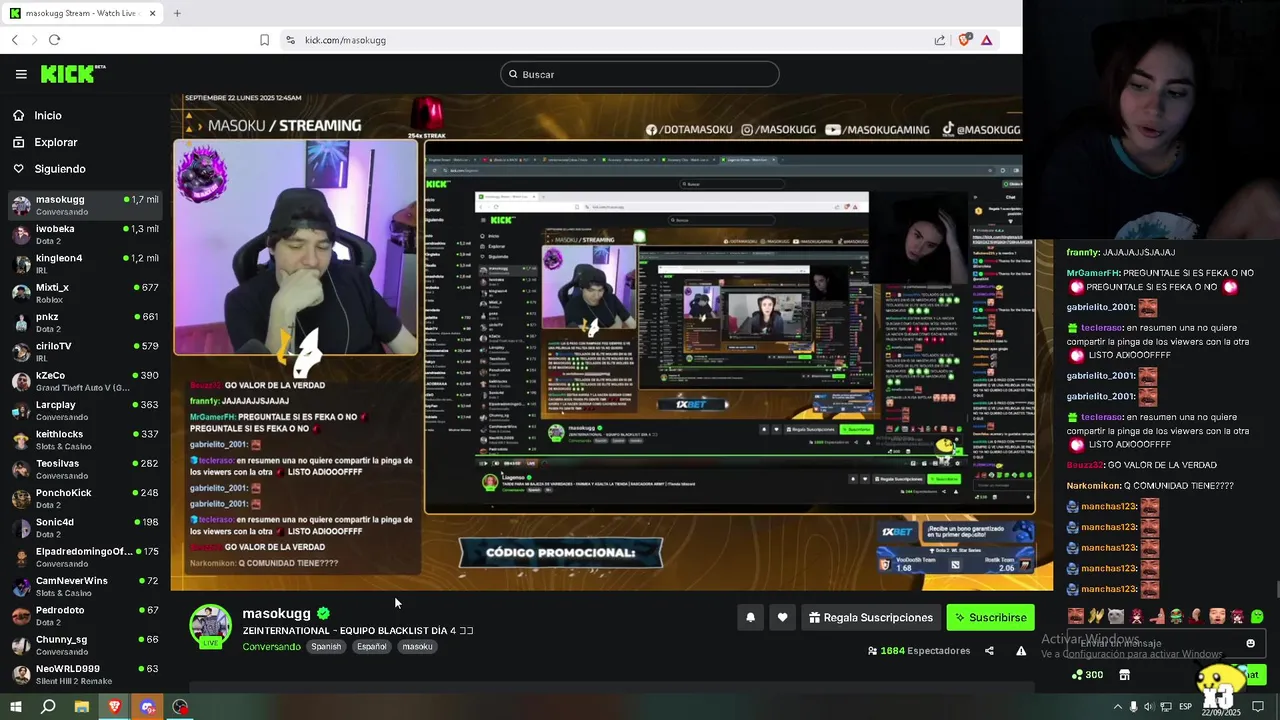This screenshot has height=720, width=1280.
Task: Click the stream video player
Action: 611,341
